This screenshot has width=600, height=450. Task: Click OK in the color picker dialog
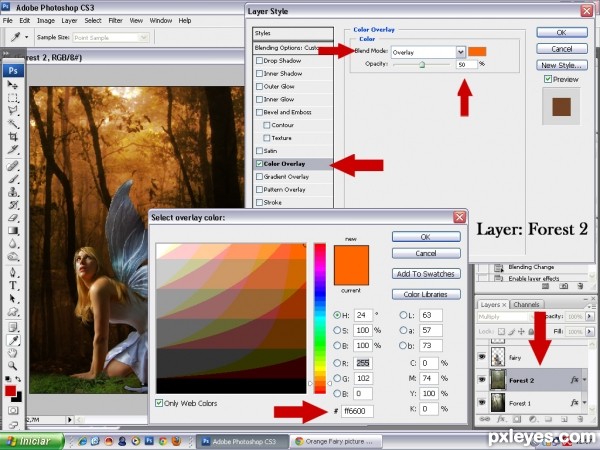pos(426,237)
